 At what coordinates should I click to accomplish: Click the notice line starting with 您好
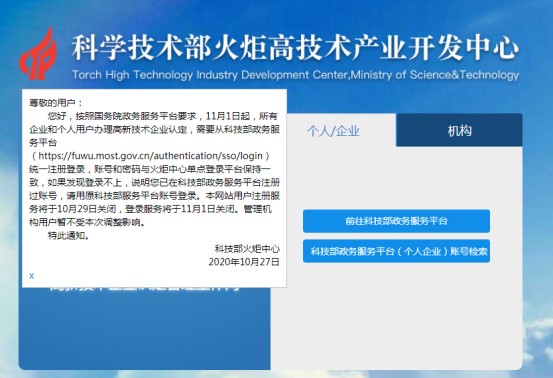(x=163, y=116)
